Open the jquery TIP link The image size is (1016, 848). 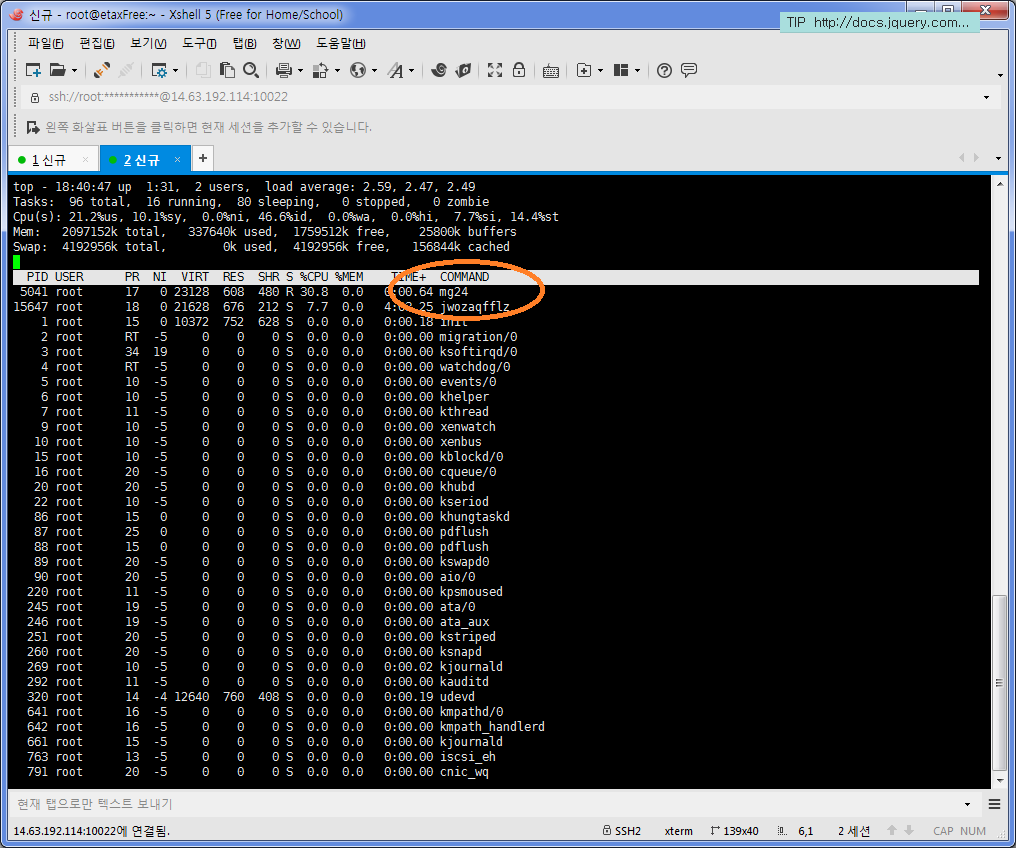click(x=880, y=23)
